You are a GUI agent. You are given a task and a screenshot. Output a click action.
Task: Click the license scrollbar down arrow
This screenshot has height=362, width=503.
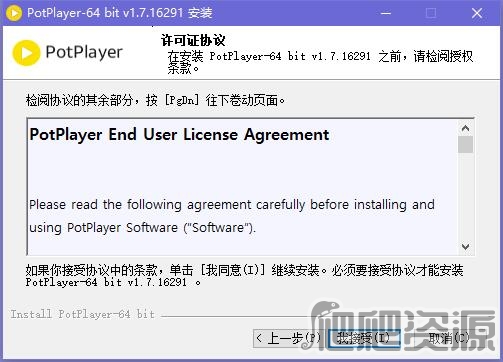465,247
